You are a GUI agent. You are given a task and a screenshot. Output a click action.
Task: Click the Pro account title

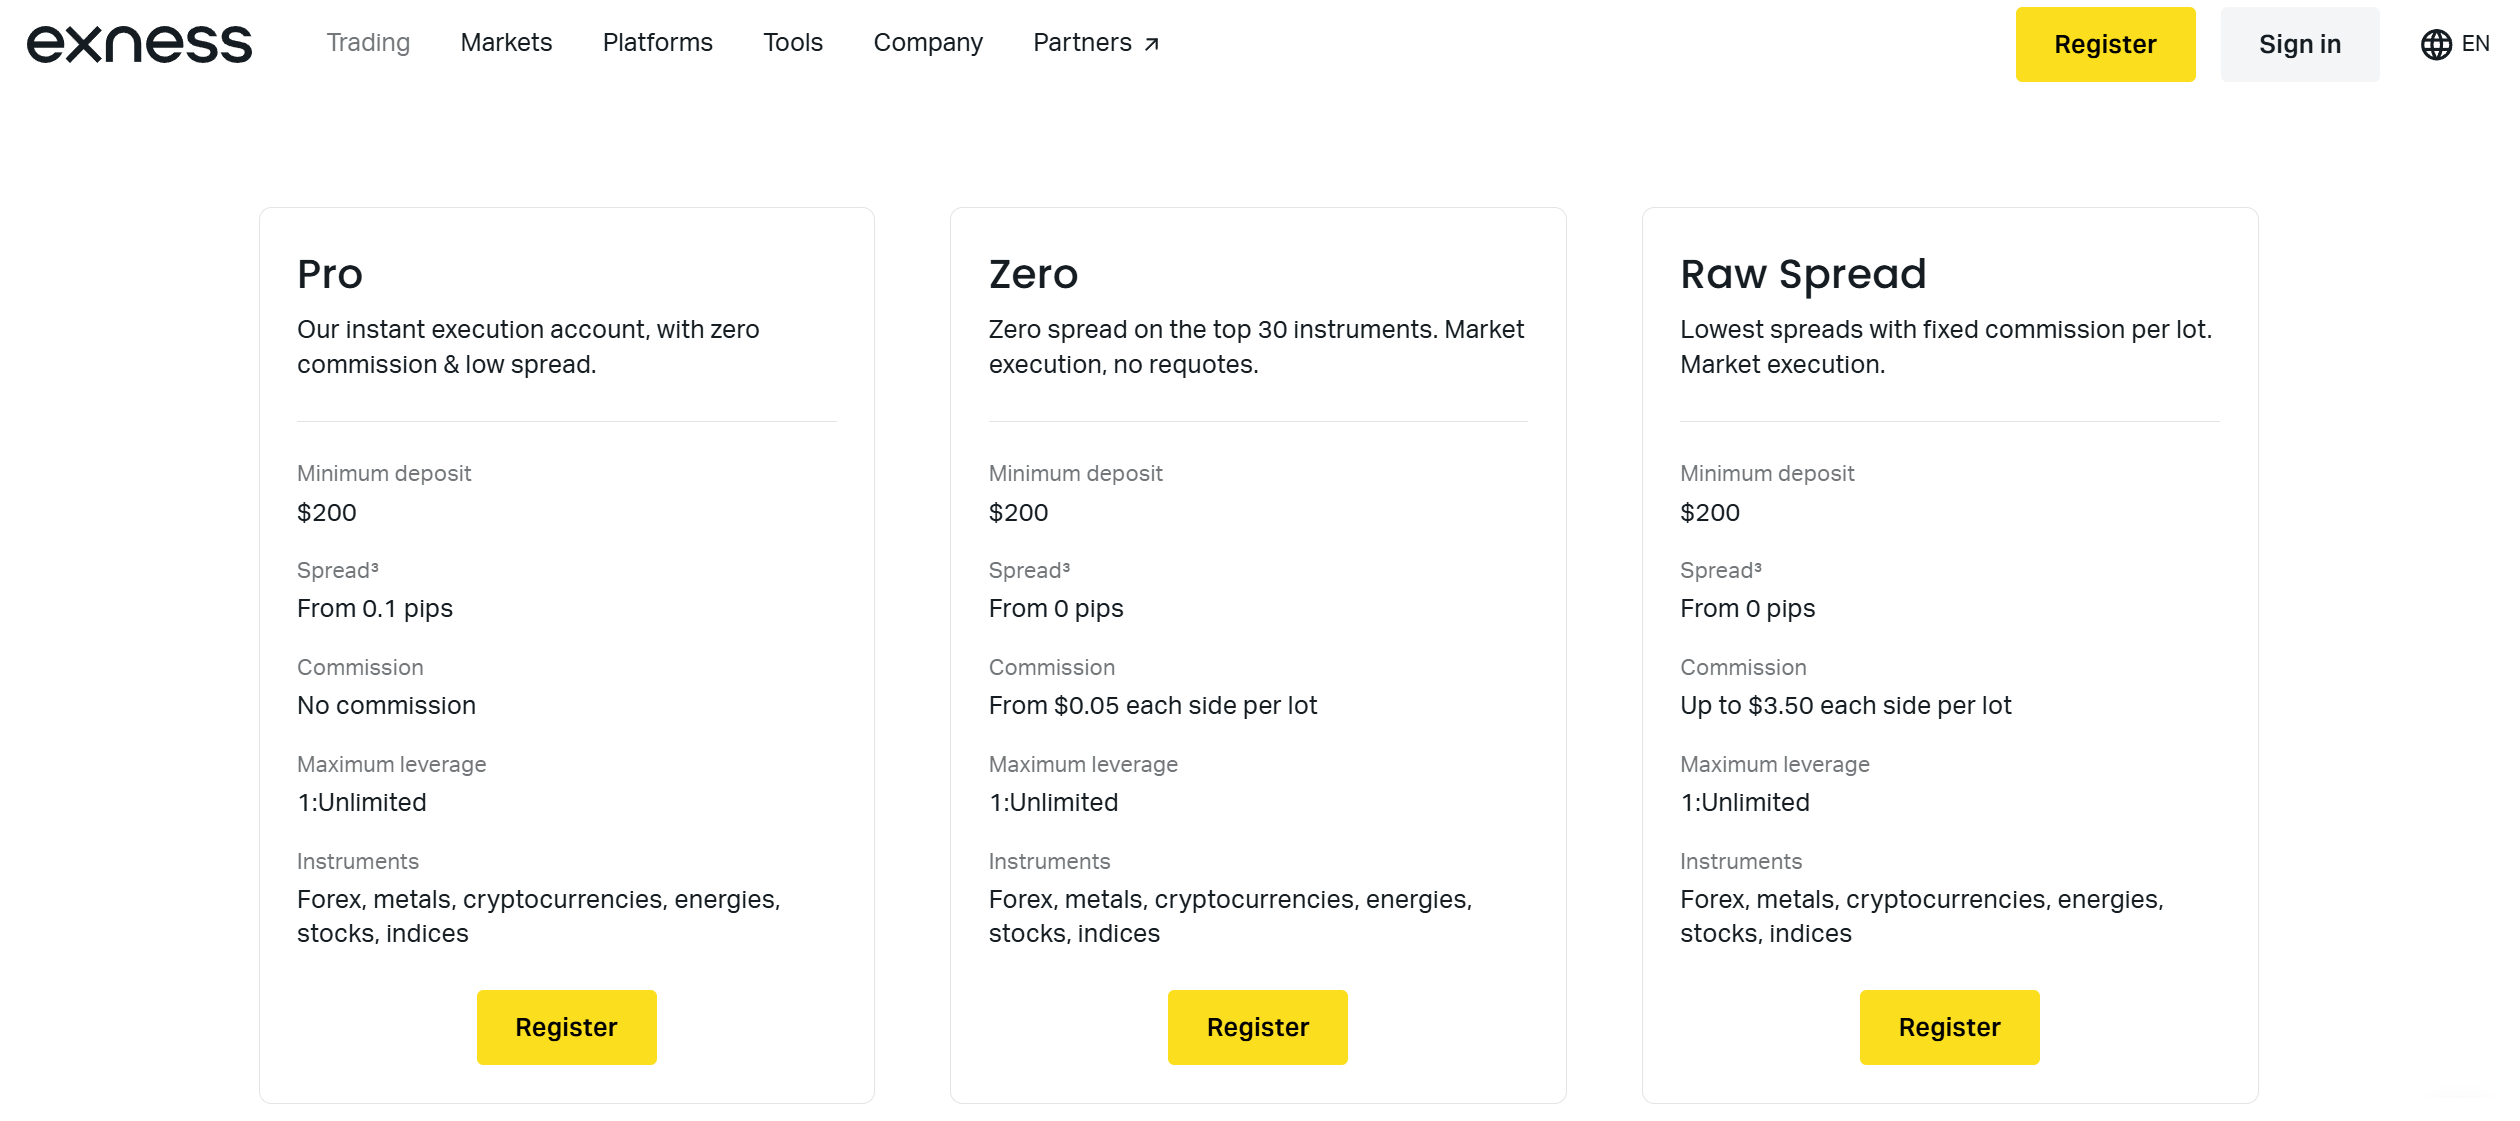[329, 274]
